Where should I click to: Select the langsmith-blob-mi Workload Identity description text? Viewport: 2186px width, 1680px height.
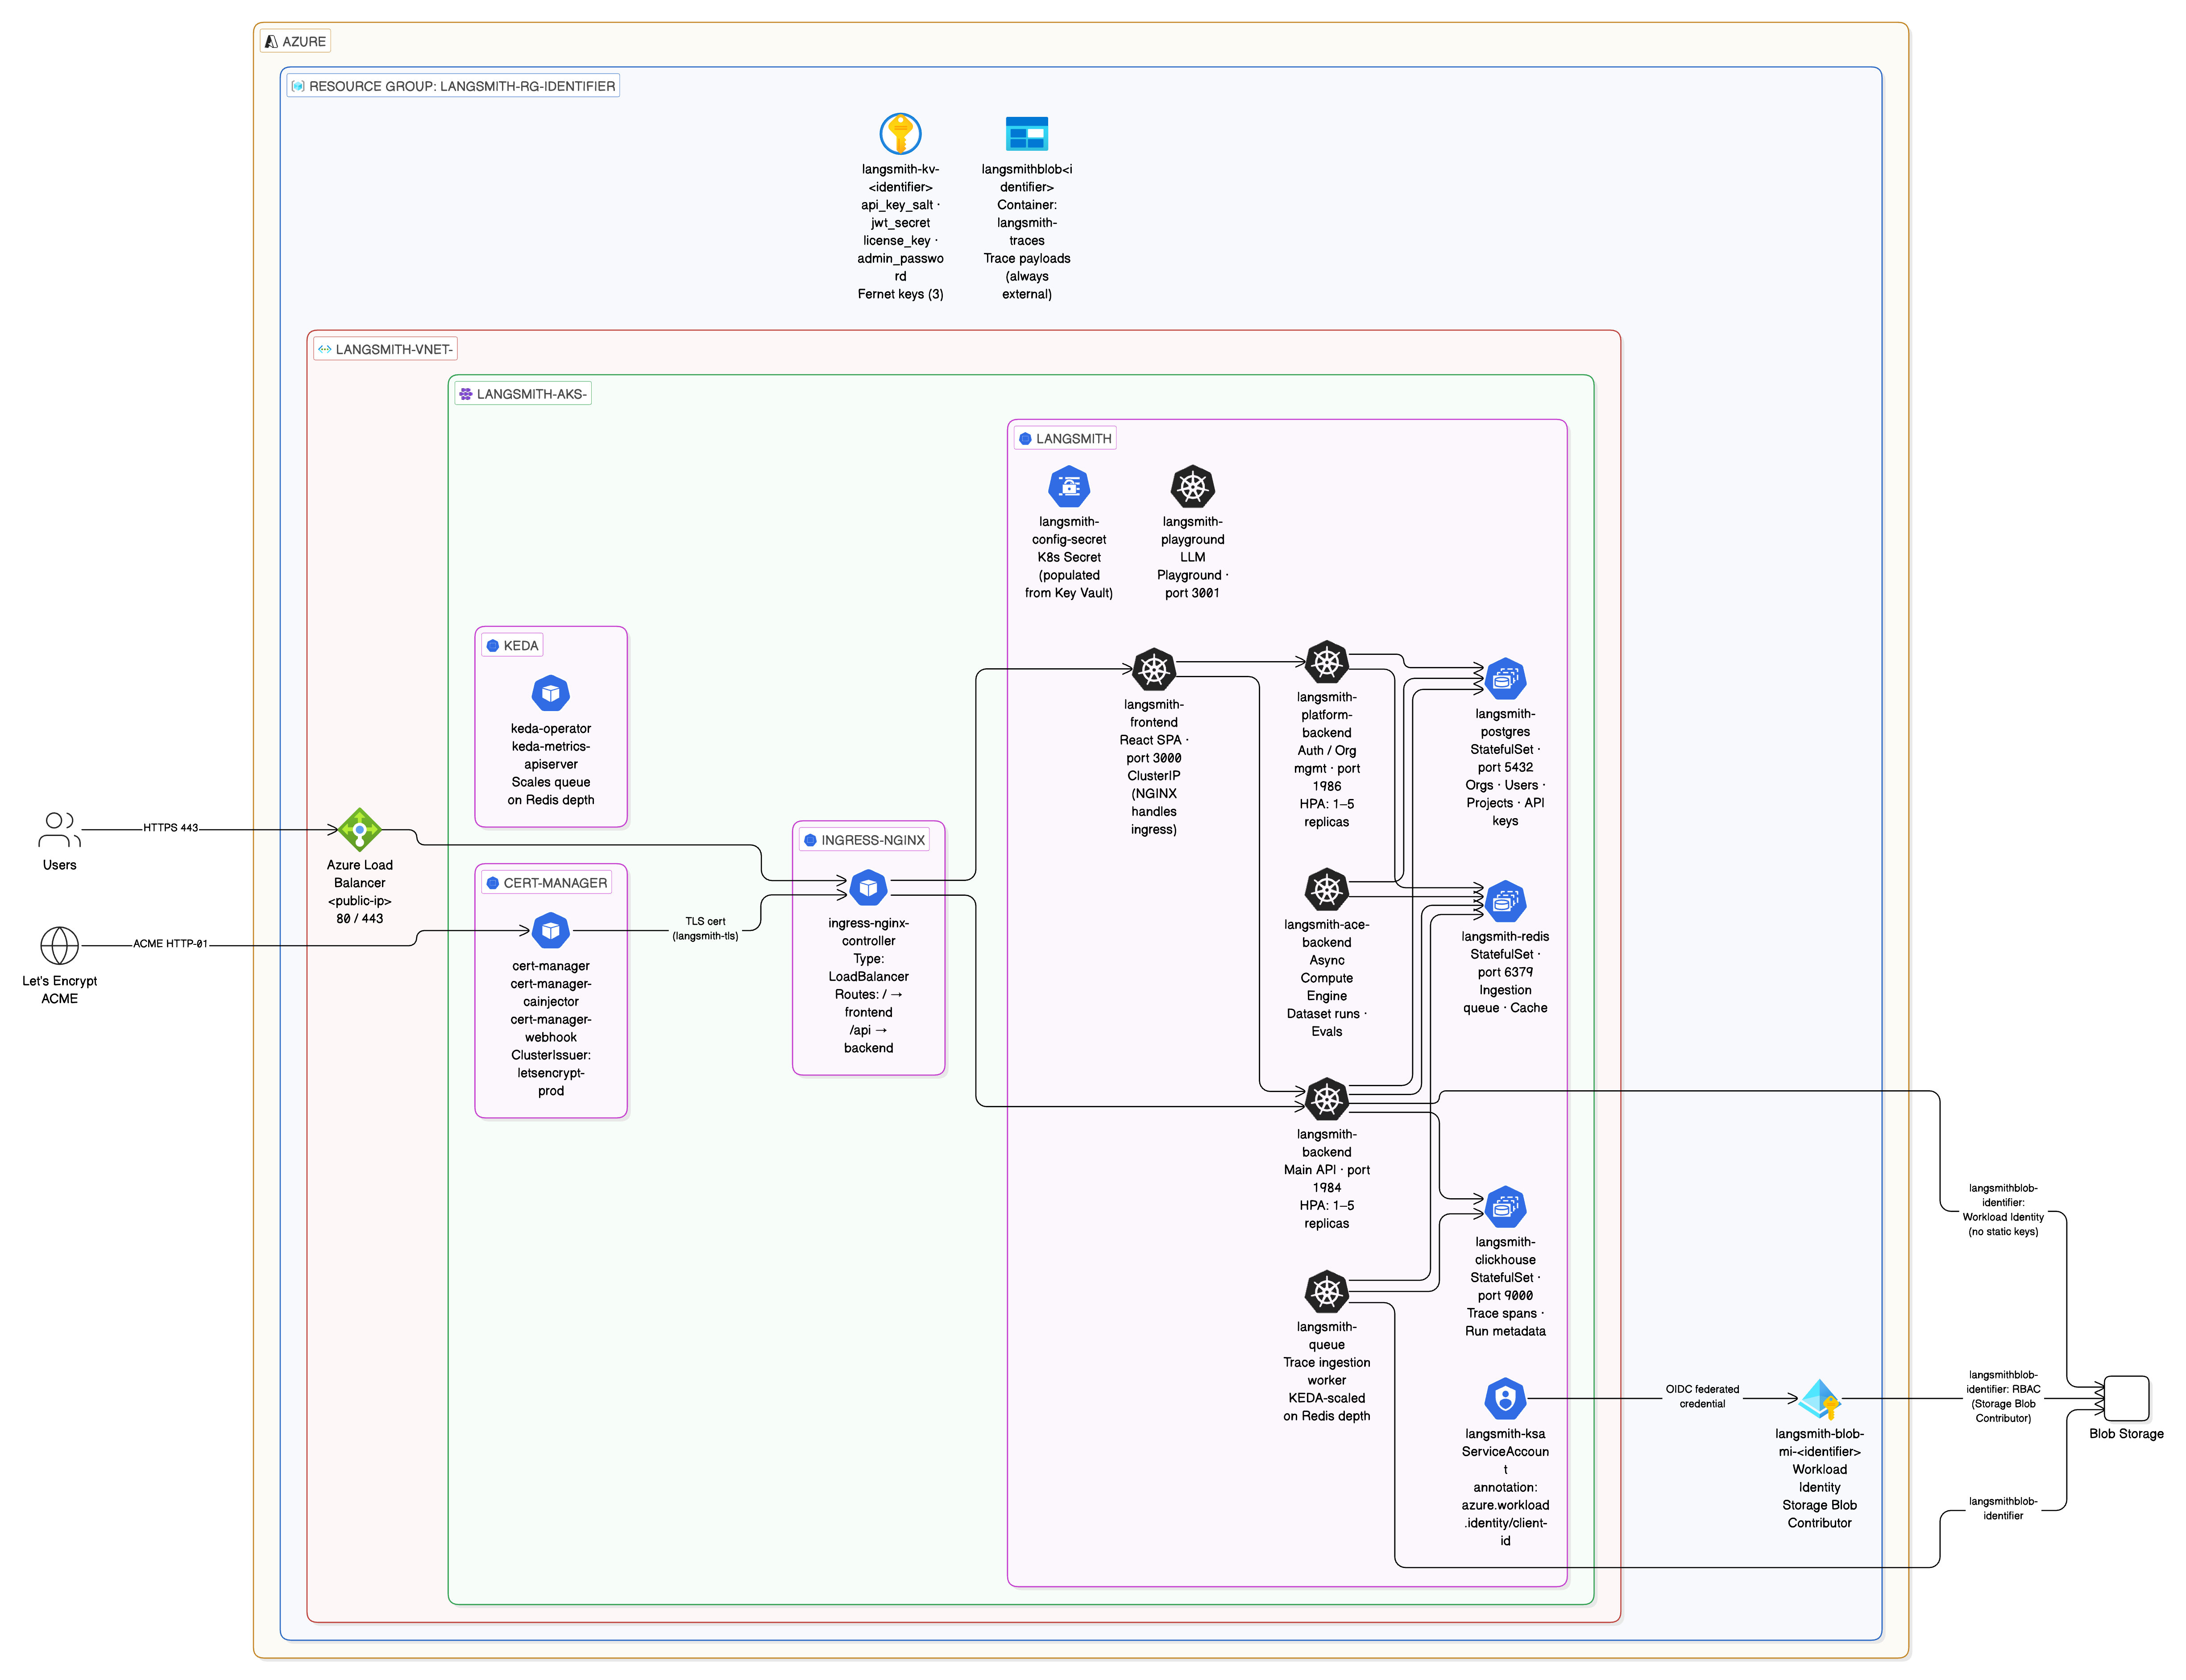pos(1819,1478)
